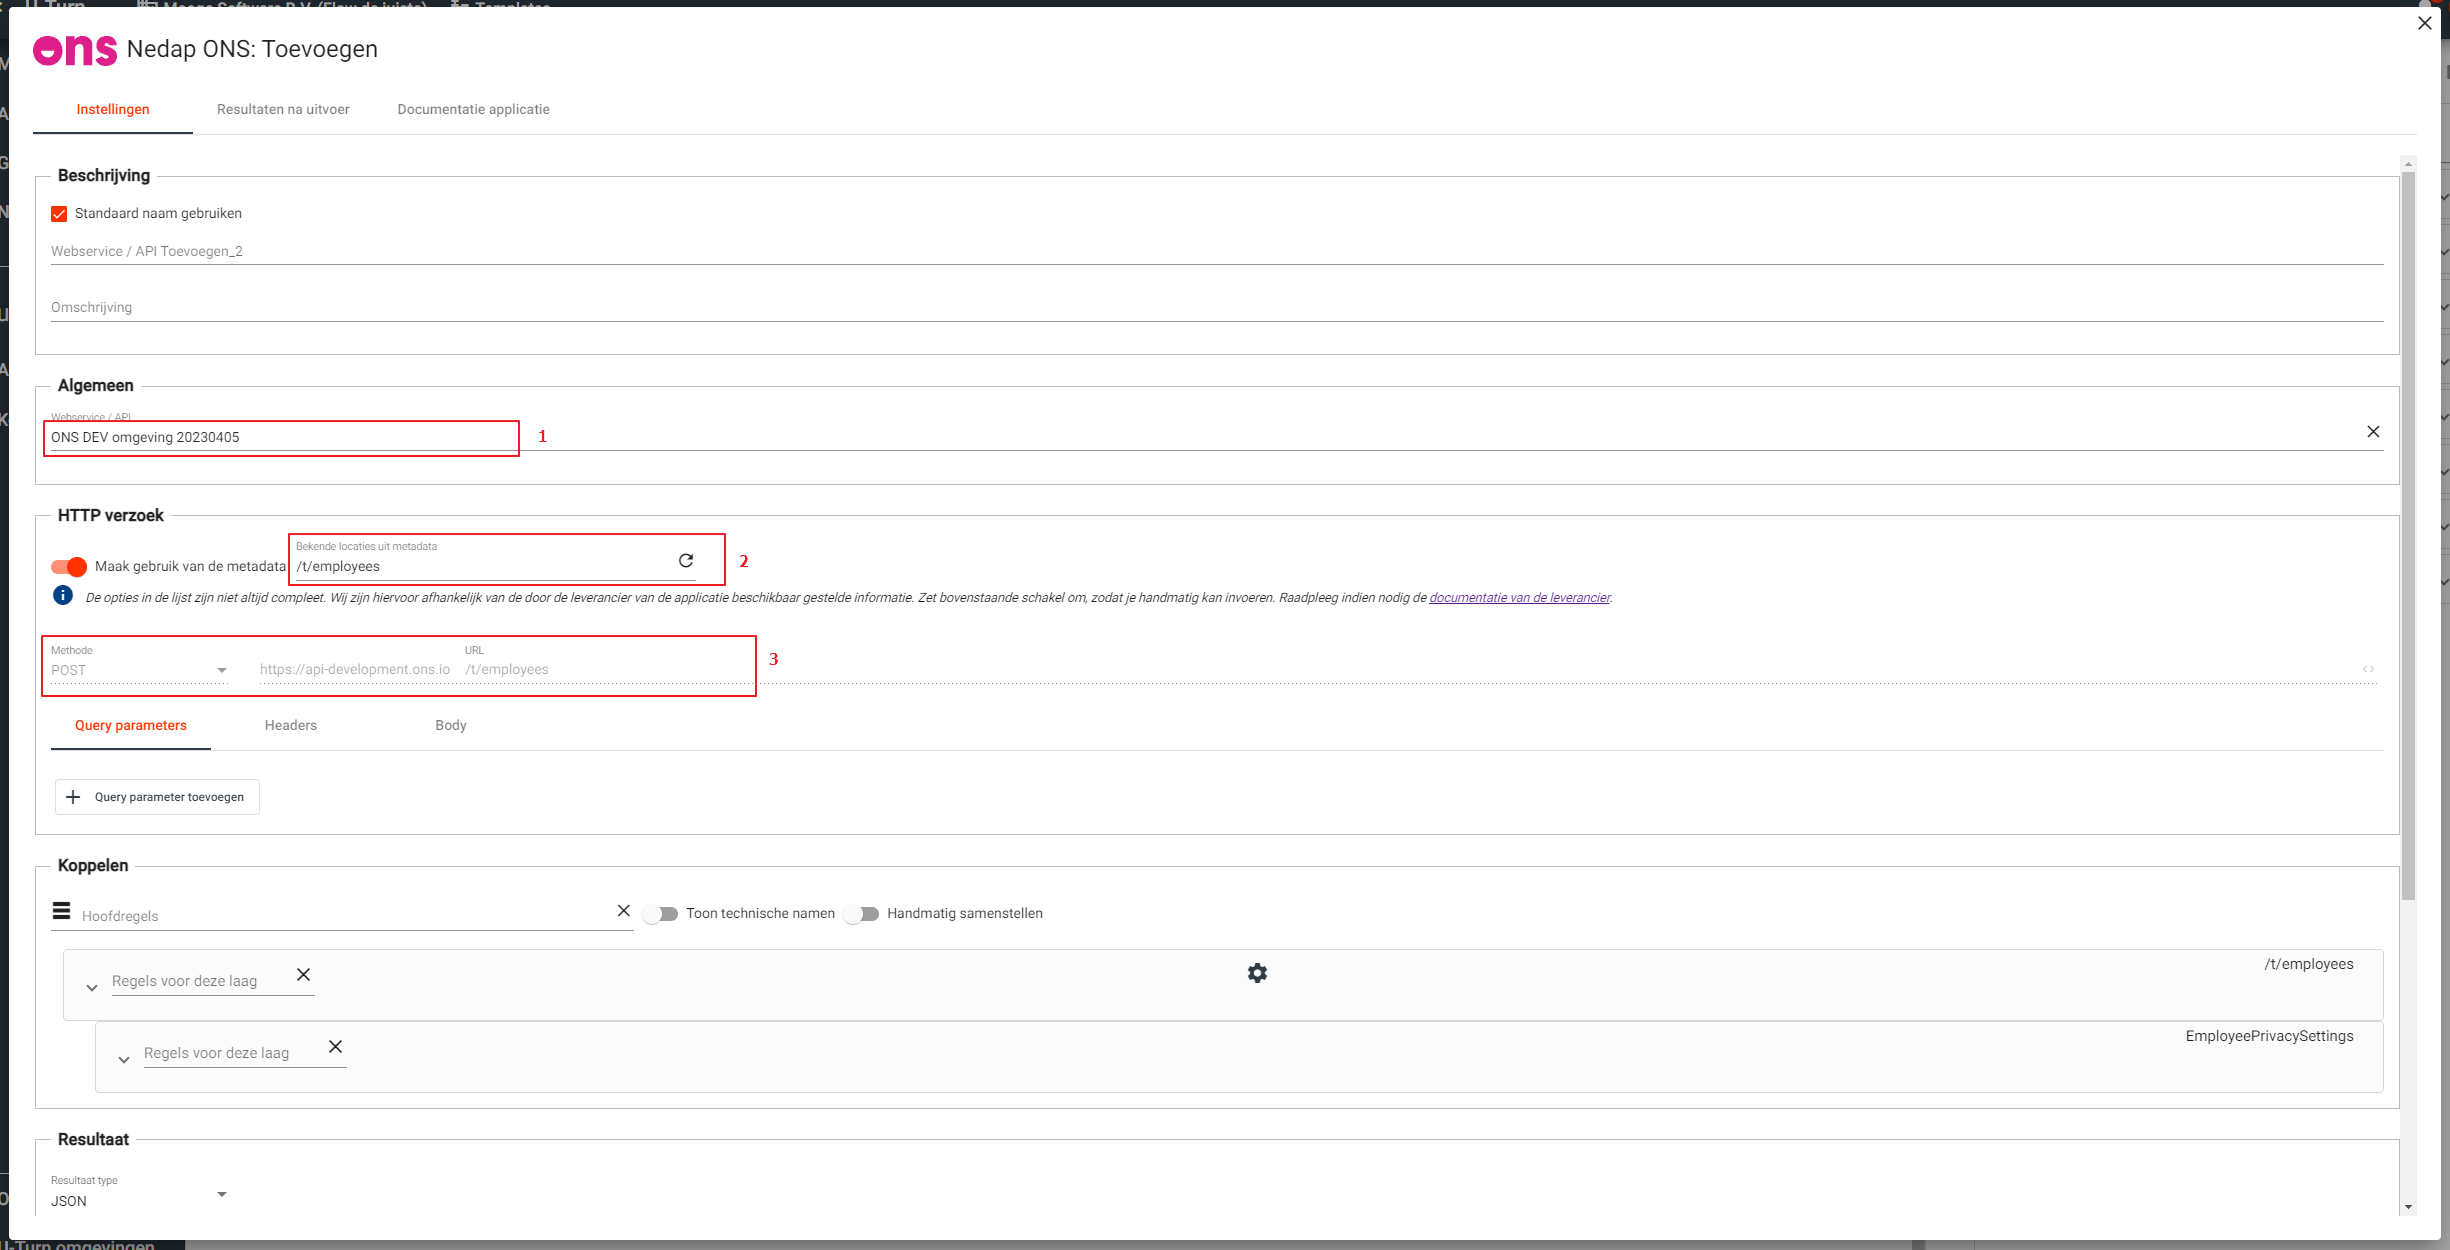Open 'documentatie van de leverancier' link

(x=1519, y=598)
